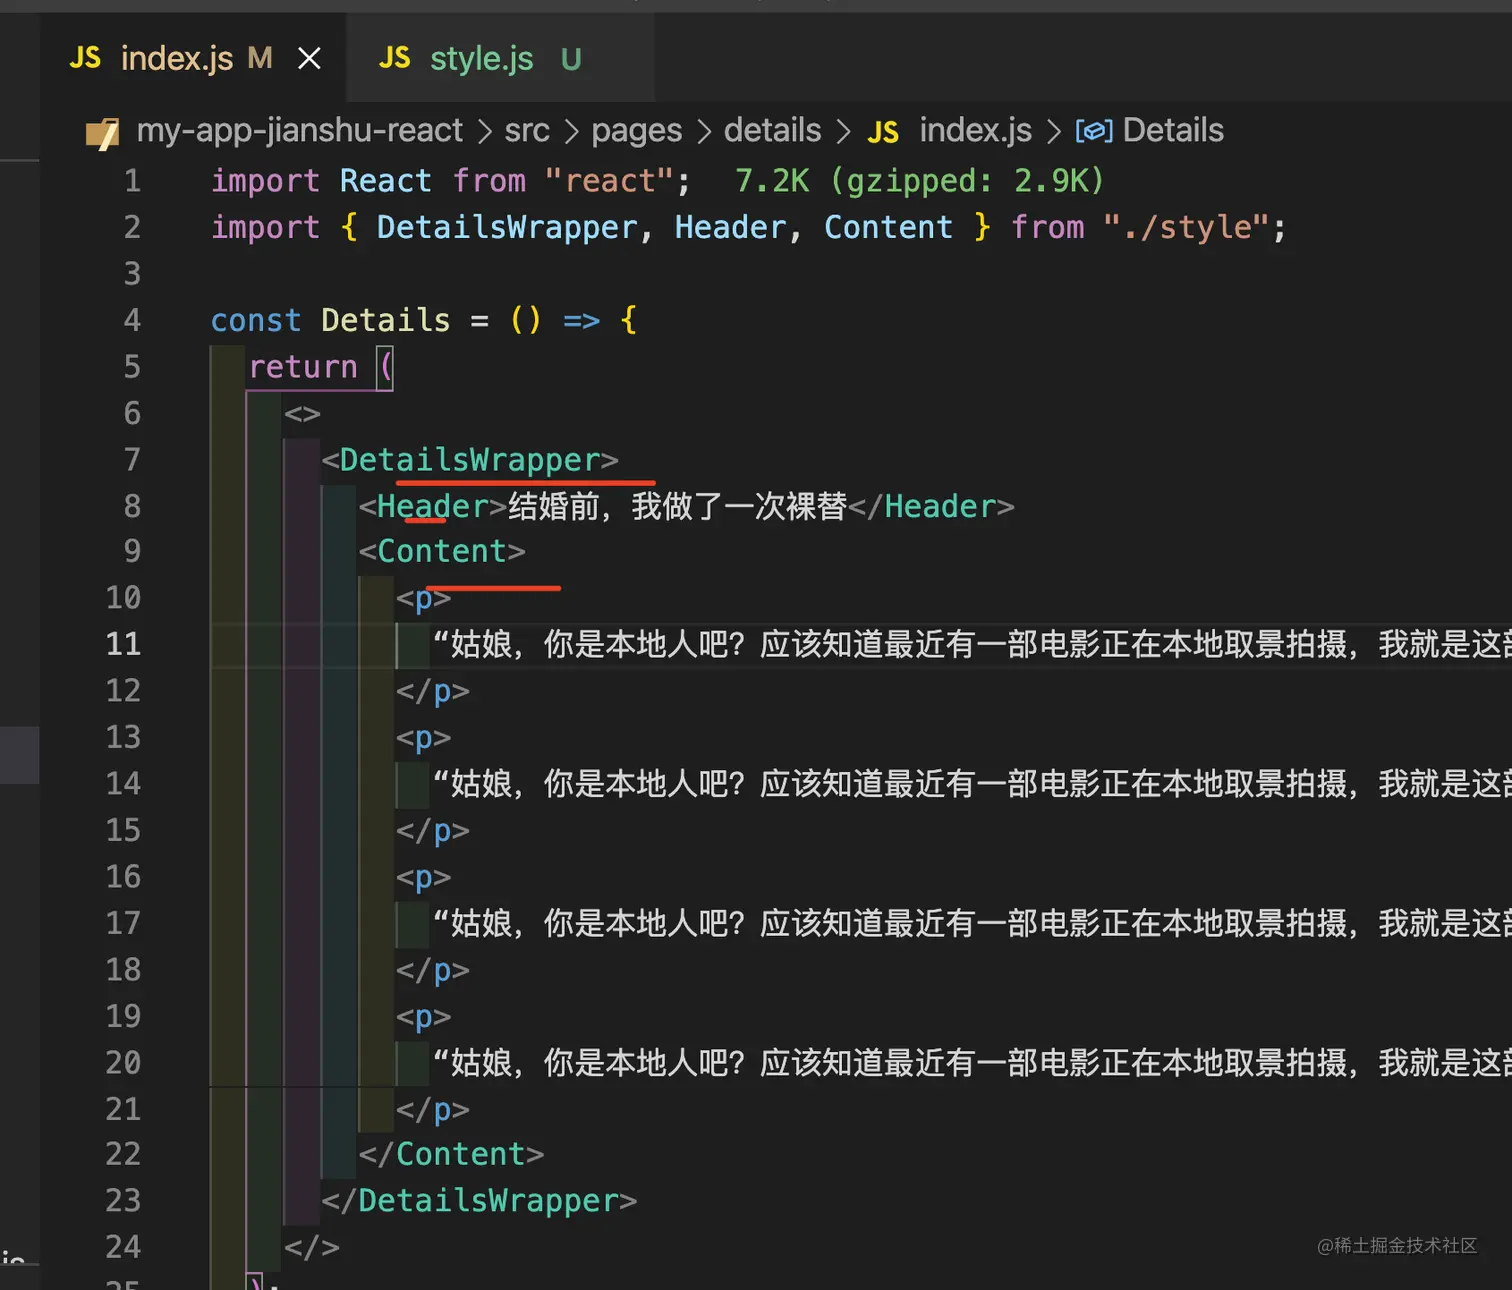Click the opening fragment tag on line 6

pyautogui.click(x=302, y=414)
